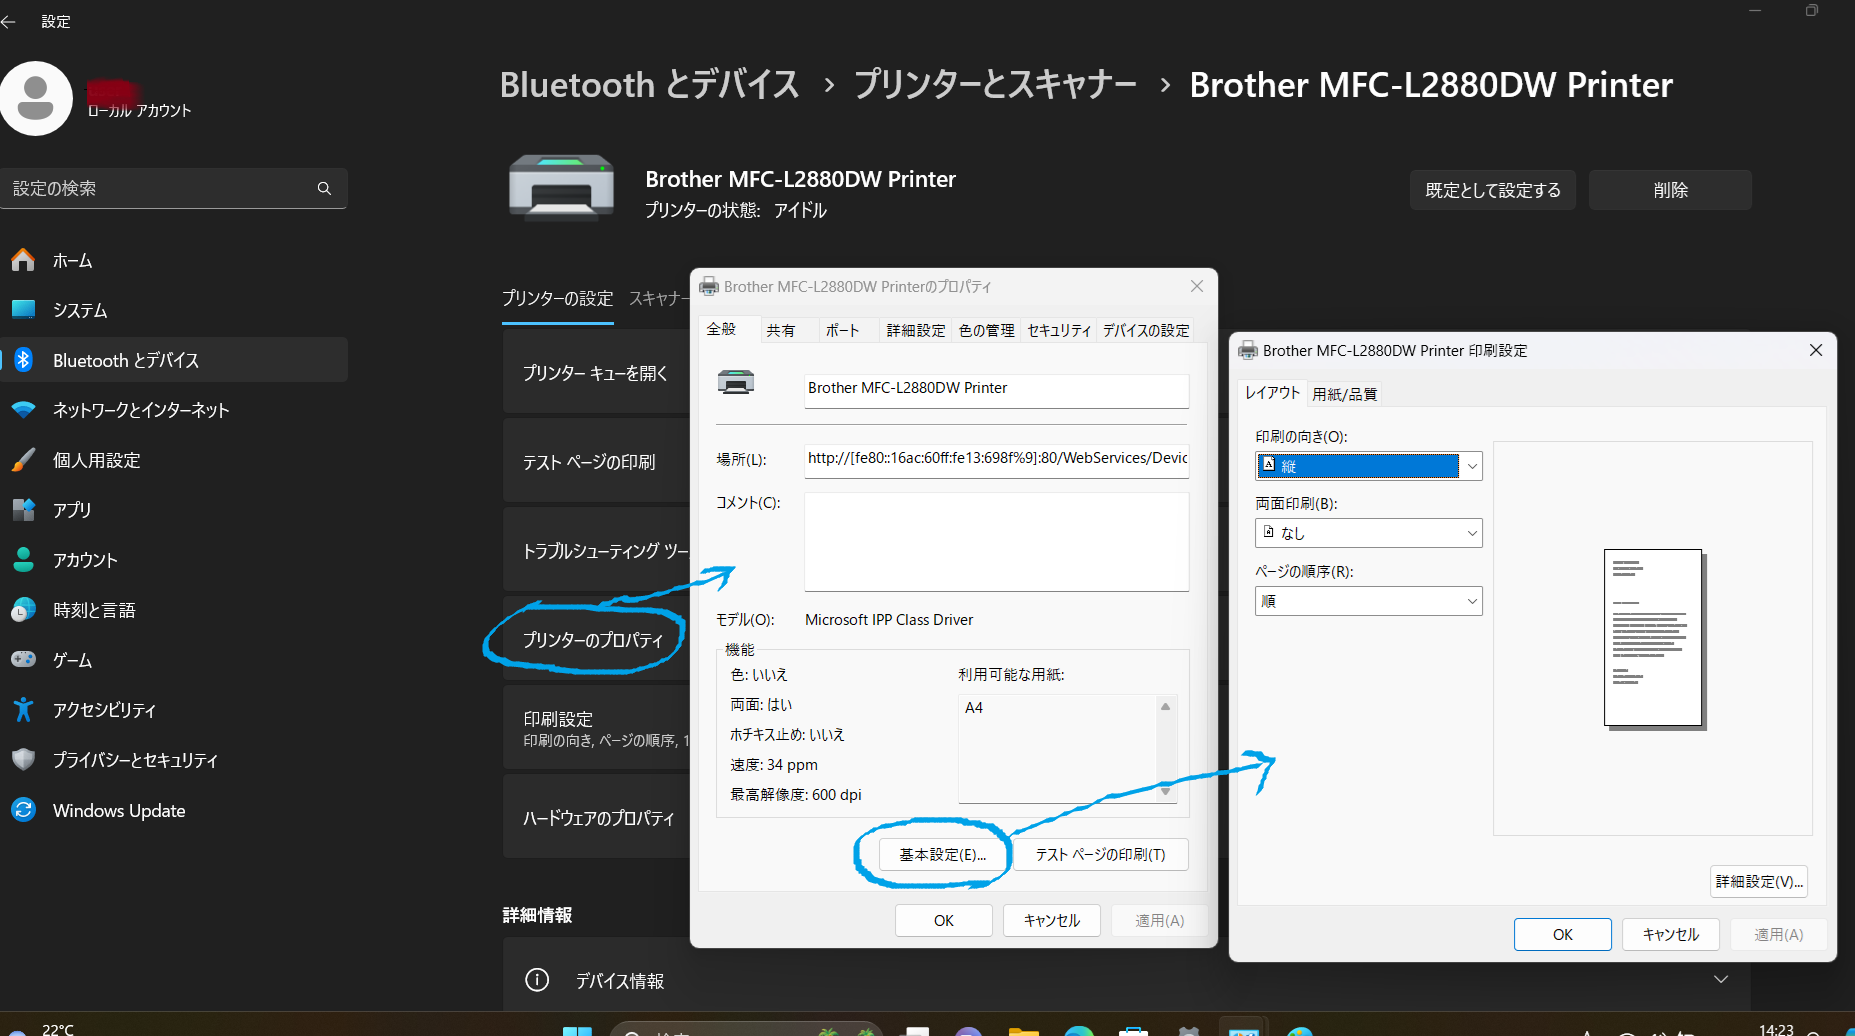This screenshot has height=1036, width=1855.
Task: Open Personalization via the paintbrush icon
Action: 23,460
